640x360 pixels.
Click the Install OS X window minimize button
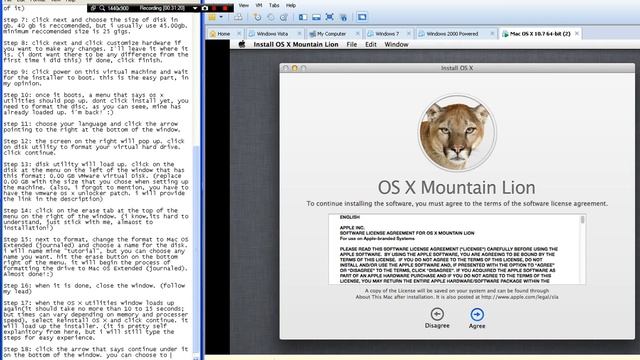coord(294,68)
